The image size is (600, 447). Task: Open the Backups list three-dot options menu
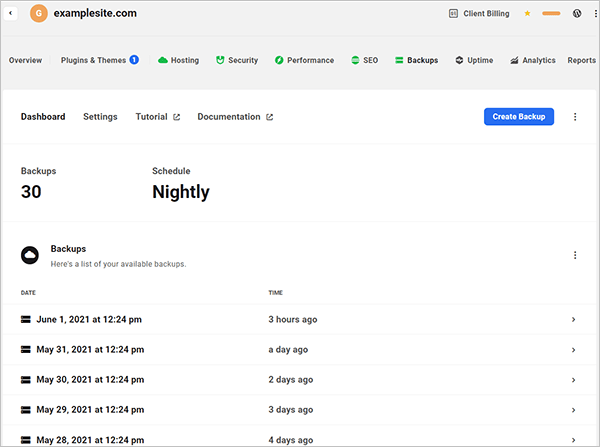[x=575, y=255]
